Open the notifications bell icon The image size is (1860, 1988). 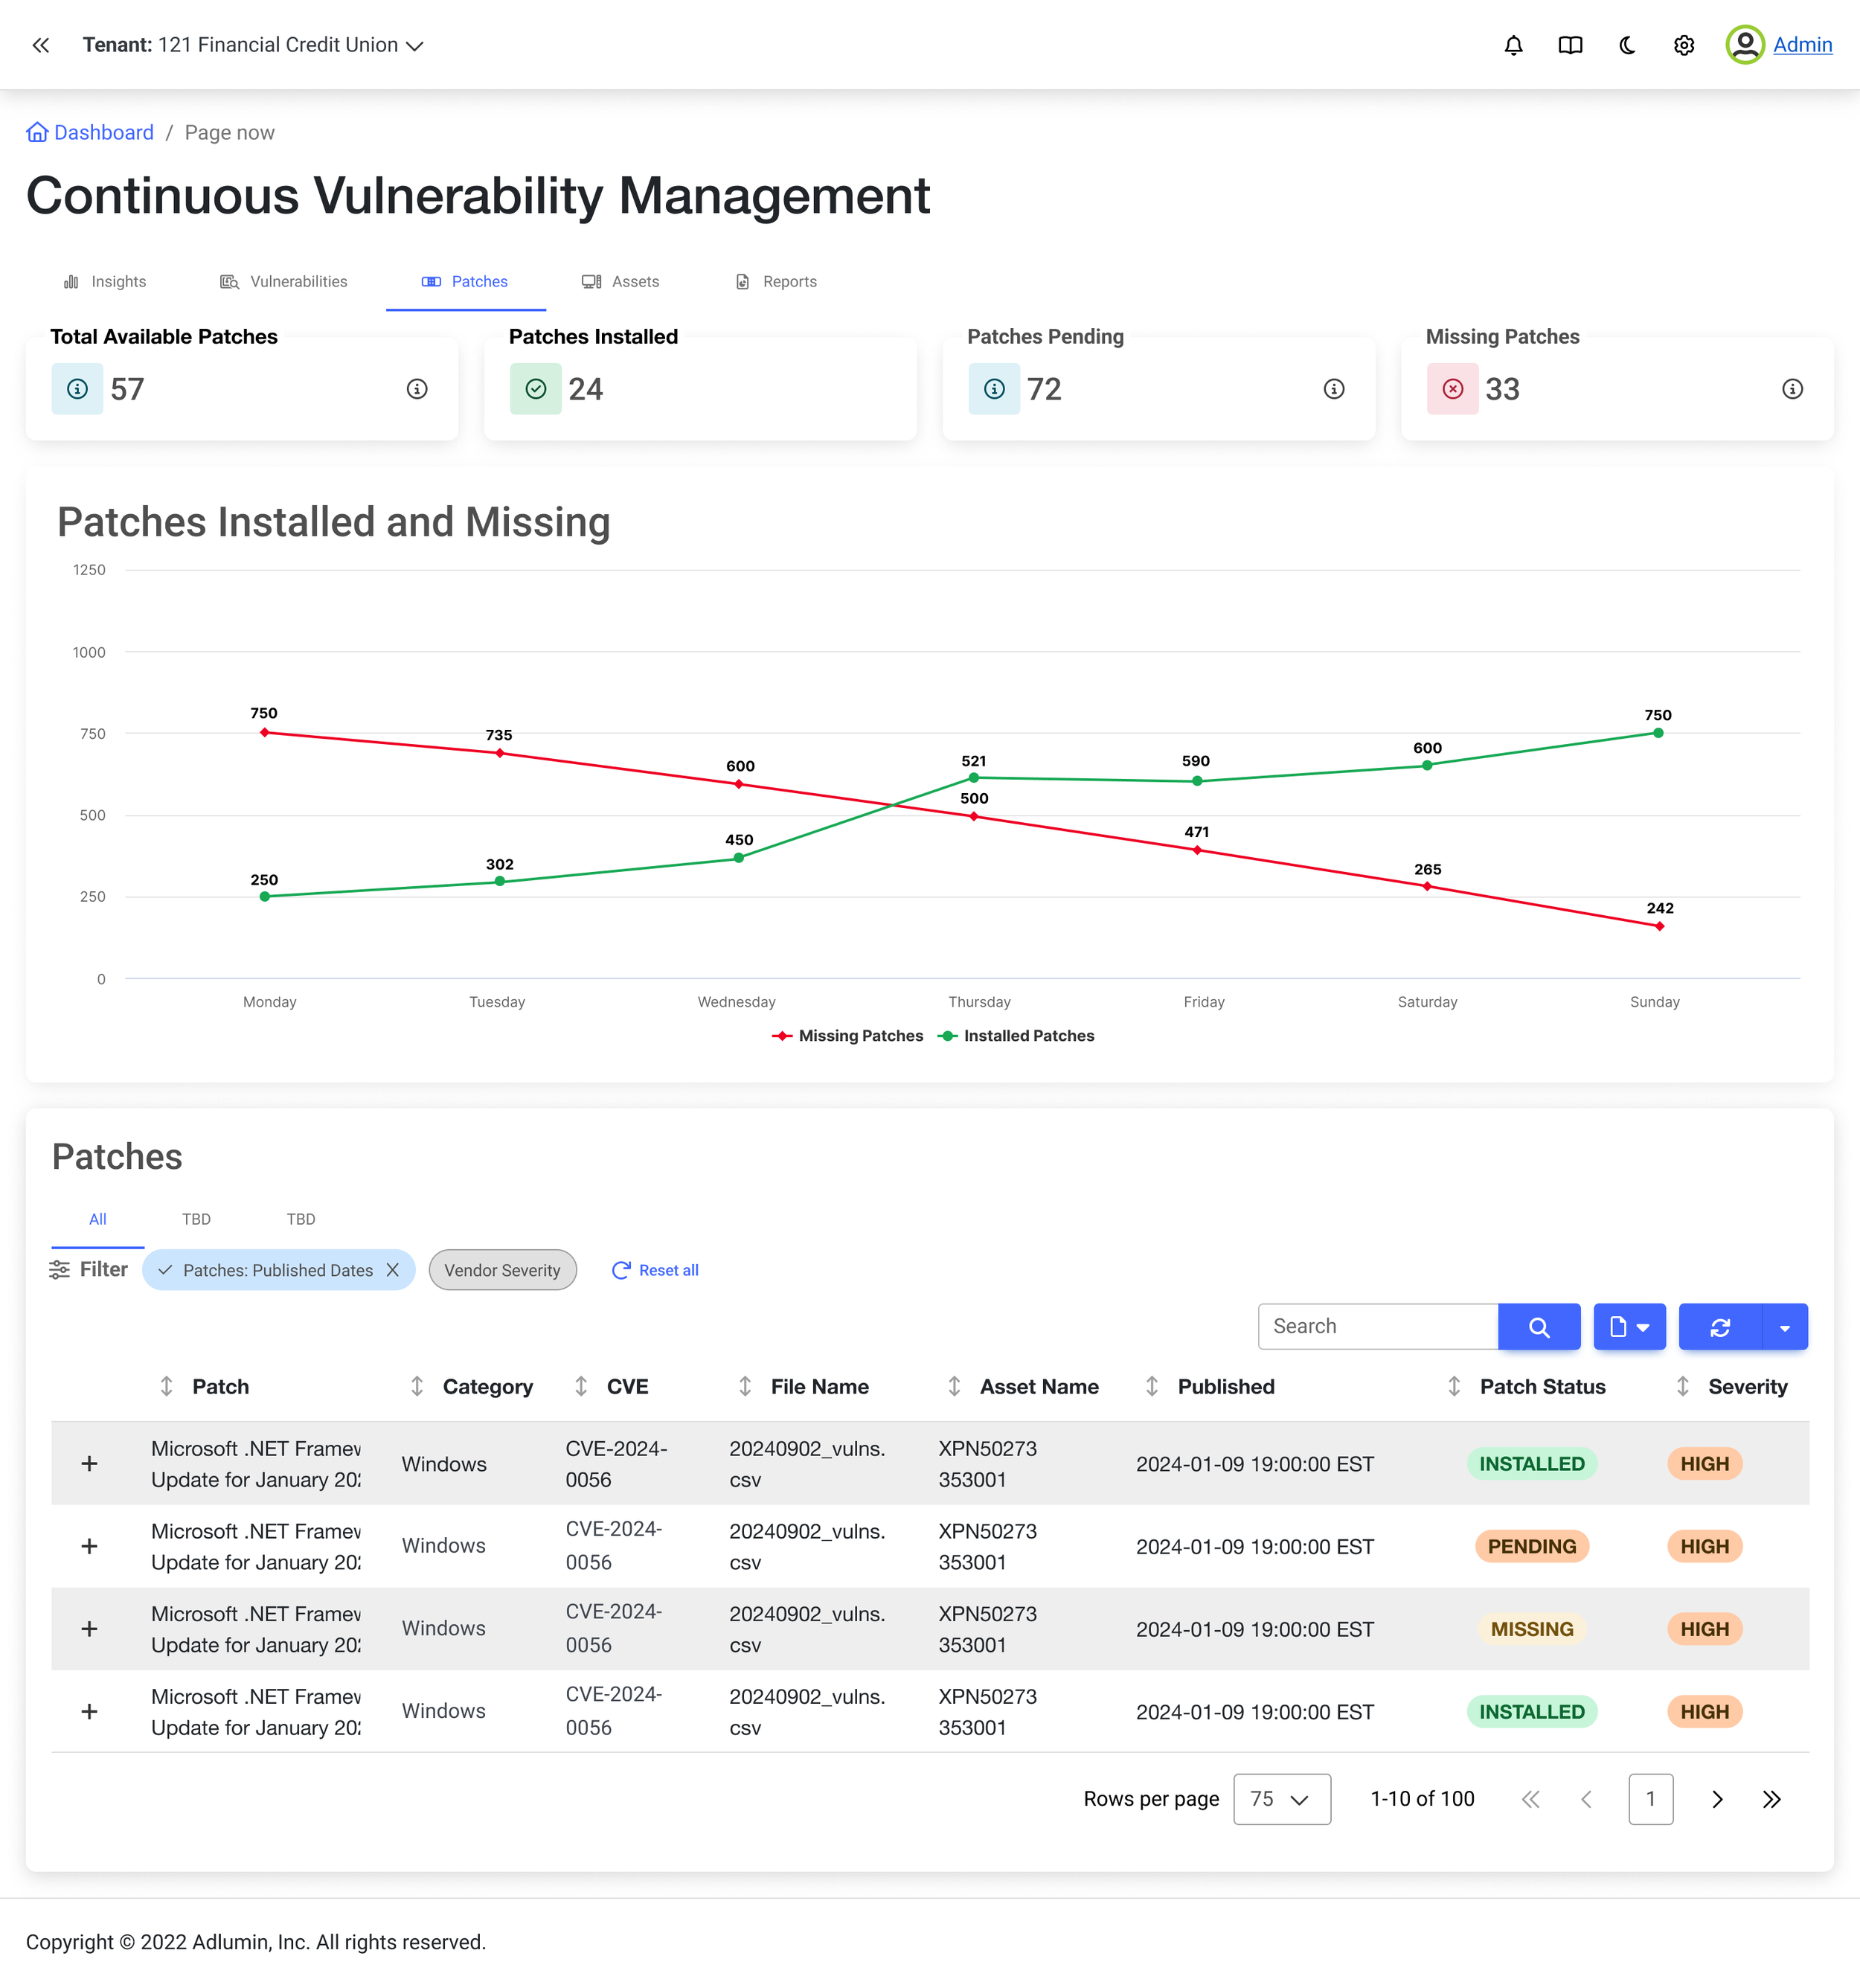point(1514,45)
